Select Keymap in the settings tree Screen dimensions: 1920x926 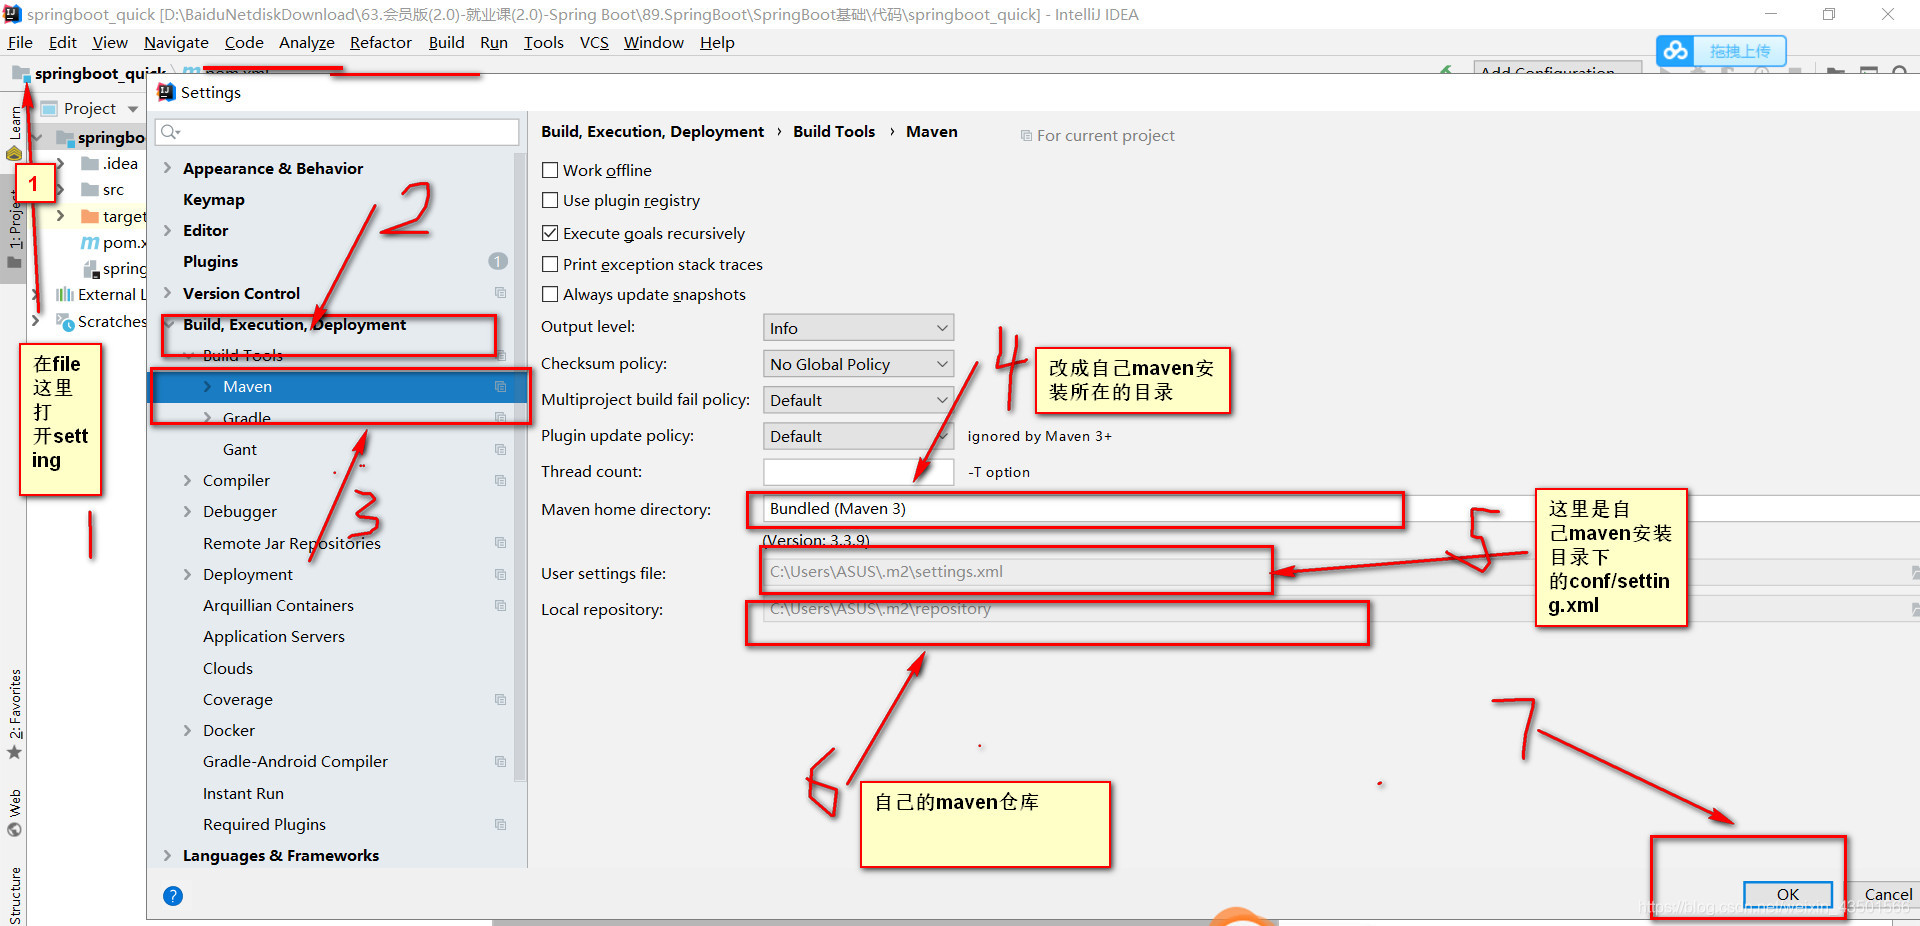[x=214, y=200]
